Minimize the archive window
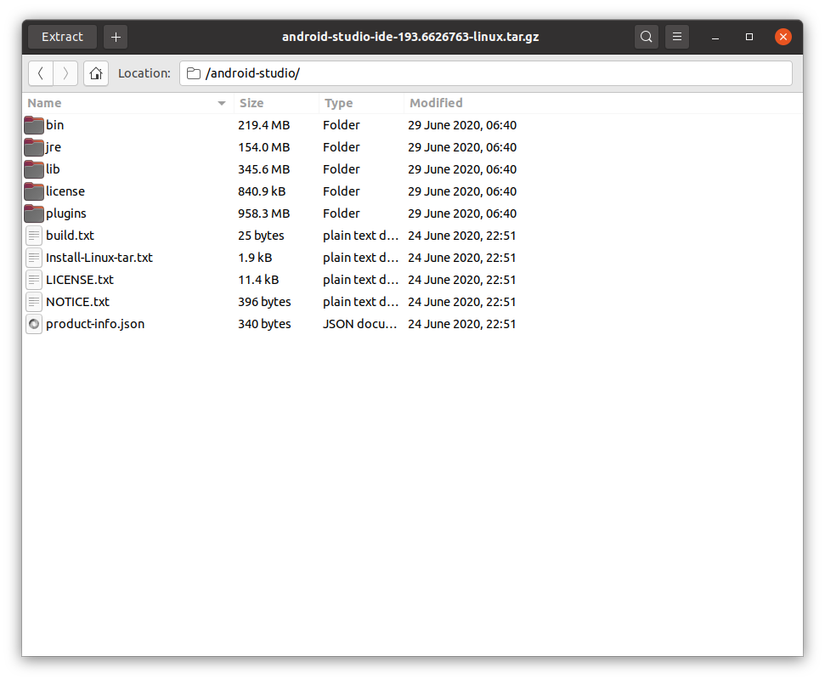 (715, 37)
